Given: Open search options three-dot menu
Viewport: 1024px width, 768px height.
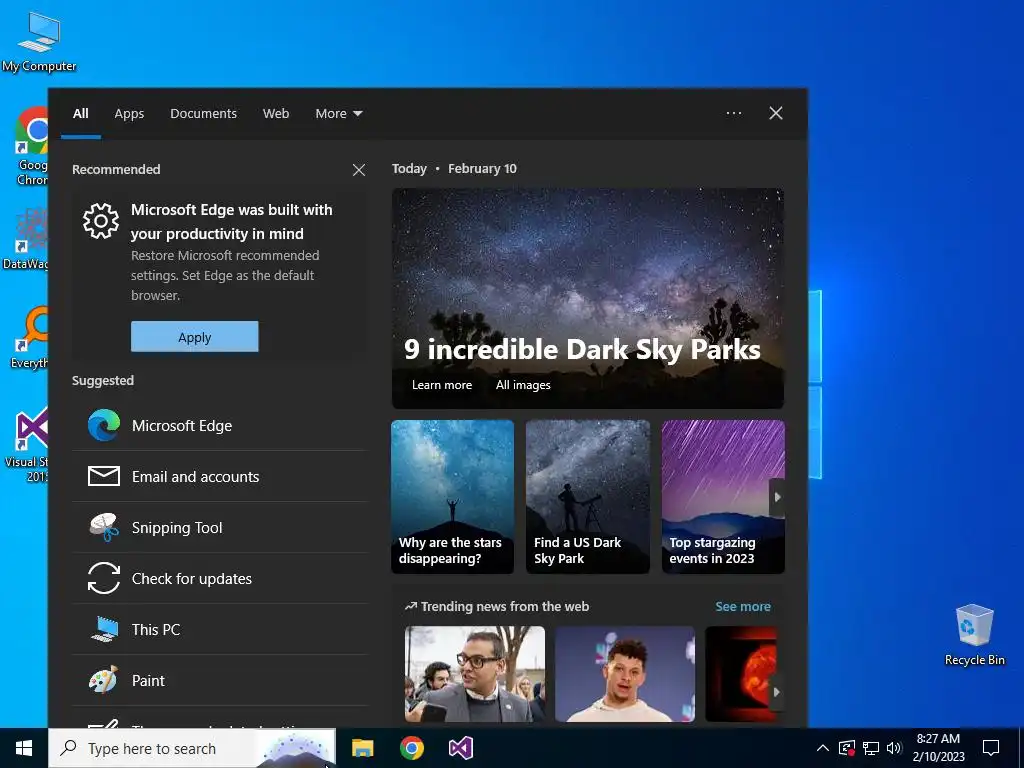Looking at the screenshot, I should [733, 113].
